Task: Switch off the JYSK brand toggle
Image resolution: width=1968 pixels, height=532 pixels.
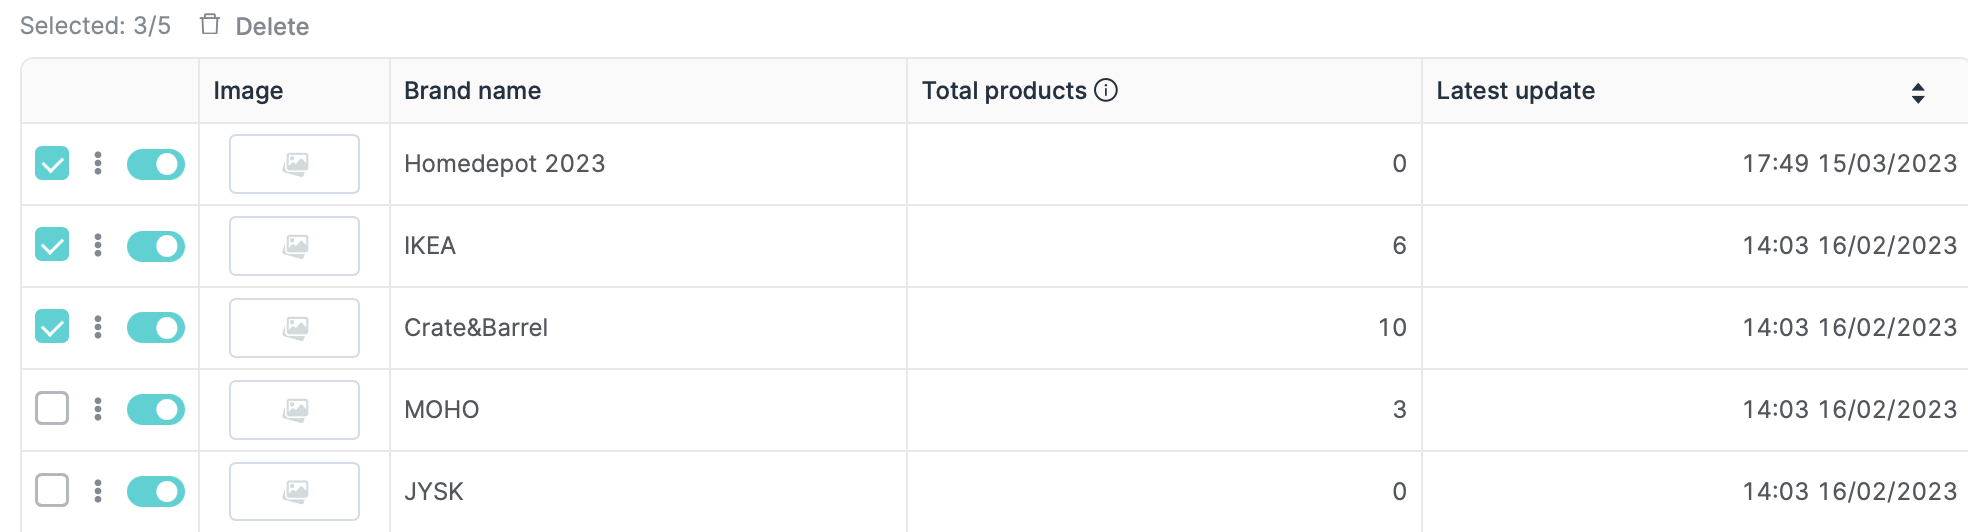Action: 156,492
